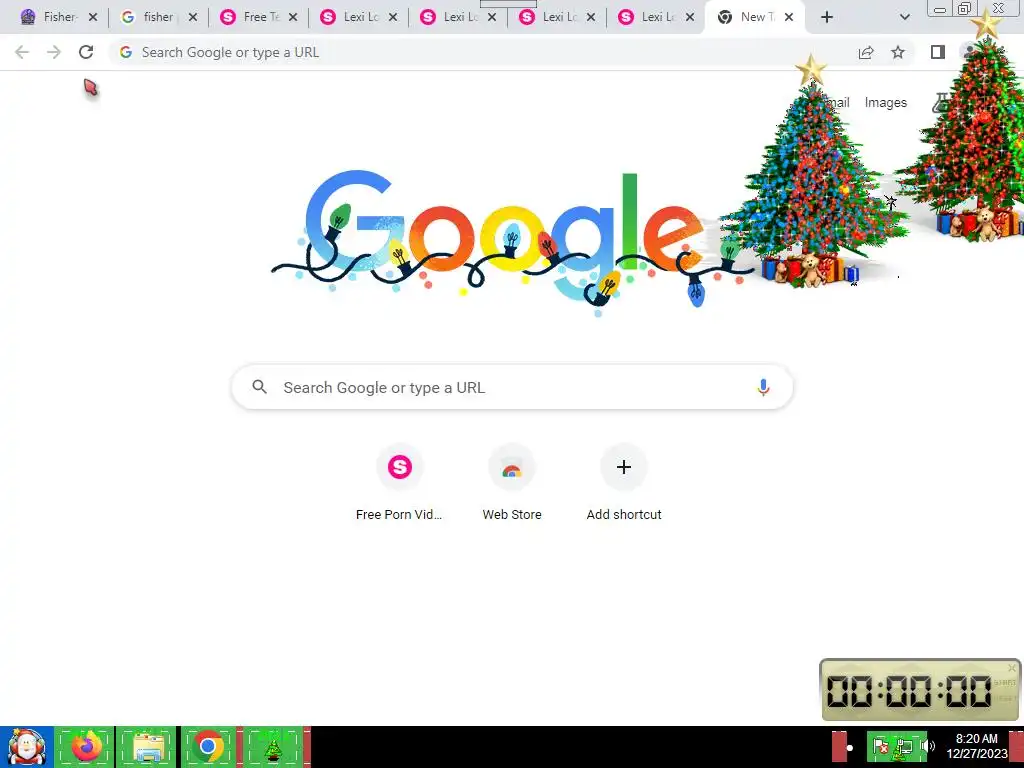Screen dimensions: 1024x768
Task: Expand the tab search dropdown arrow
Action: tap(904, 17)
